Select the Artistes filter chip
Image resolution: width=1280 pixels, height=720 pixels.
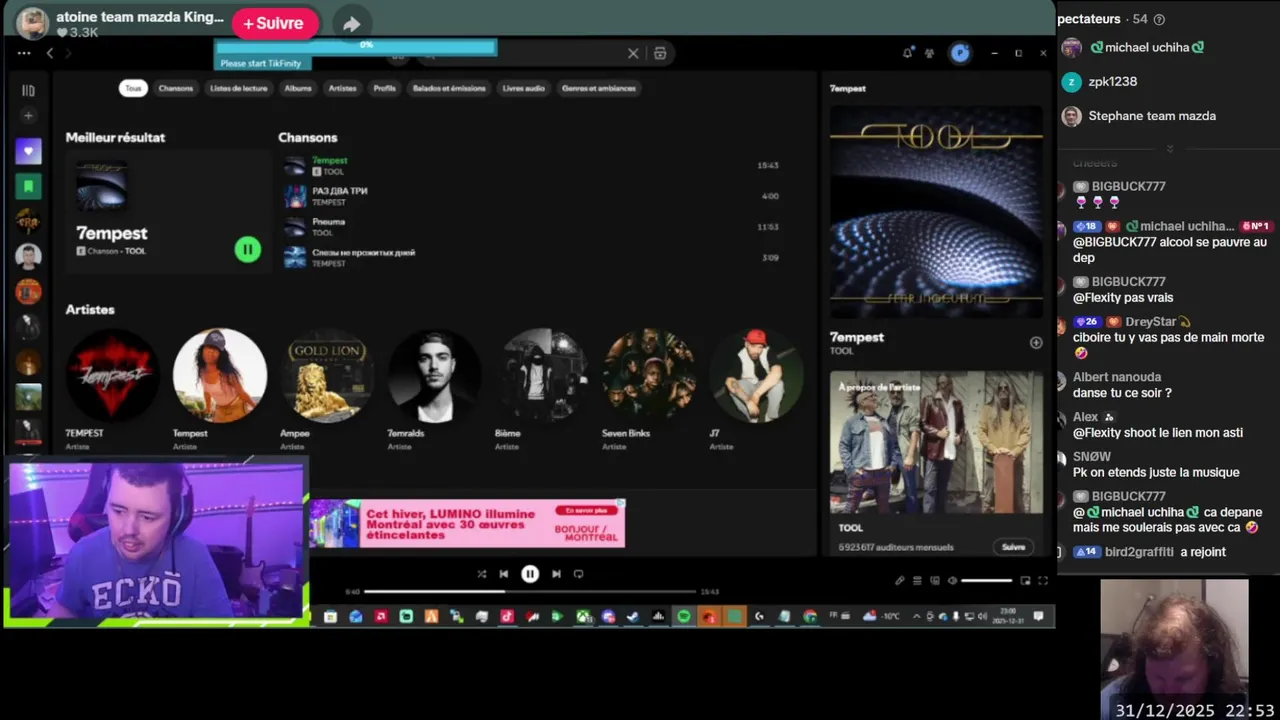(343, 88)
